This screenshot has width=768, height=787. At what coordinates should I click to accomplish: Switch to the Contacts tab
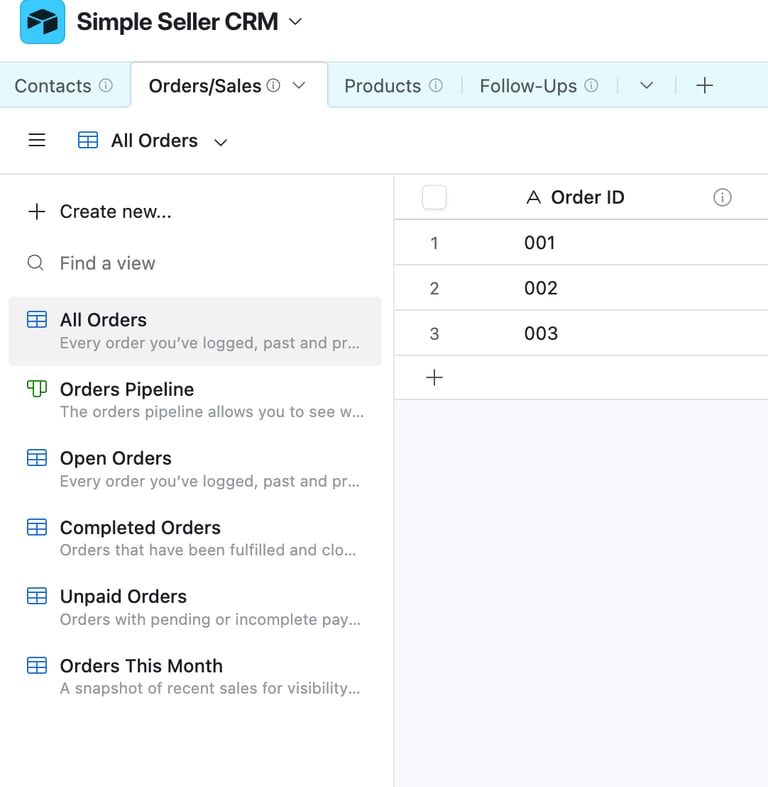(x=53, y=86)
